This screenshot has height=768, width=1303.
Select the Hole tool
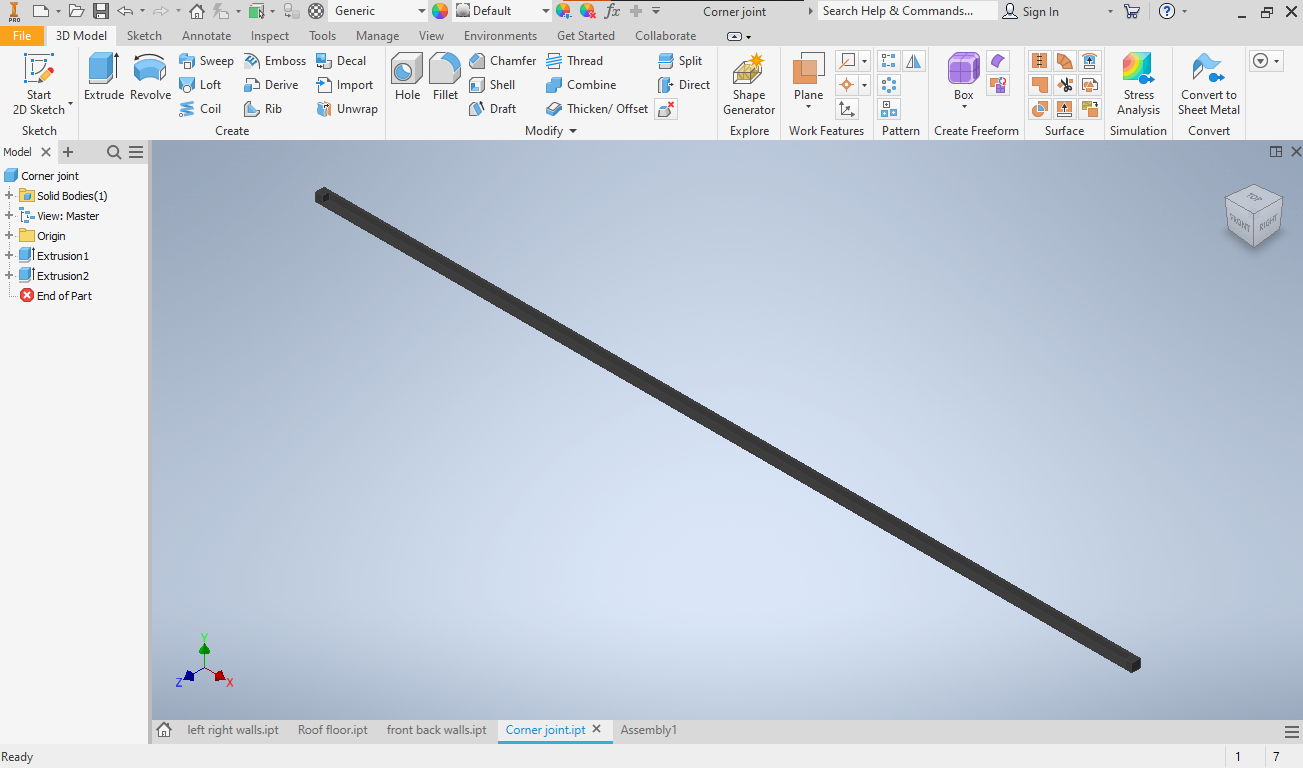[407, 78]
